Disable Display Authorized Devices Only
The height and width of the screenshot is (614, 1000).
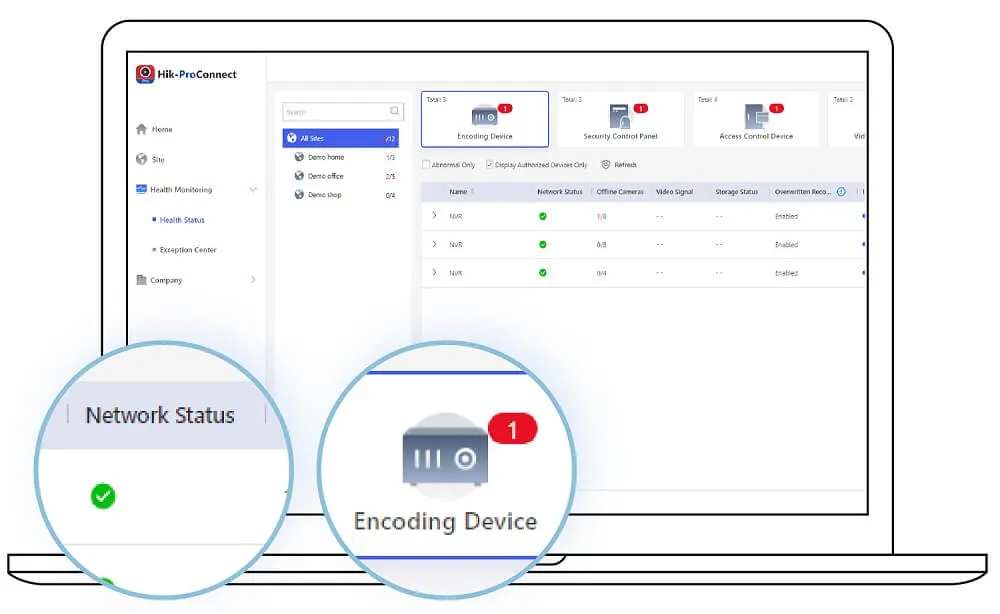(x=490, y=164)
